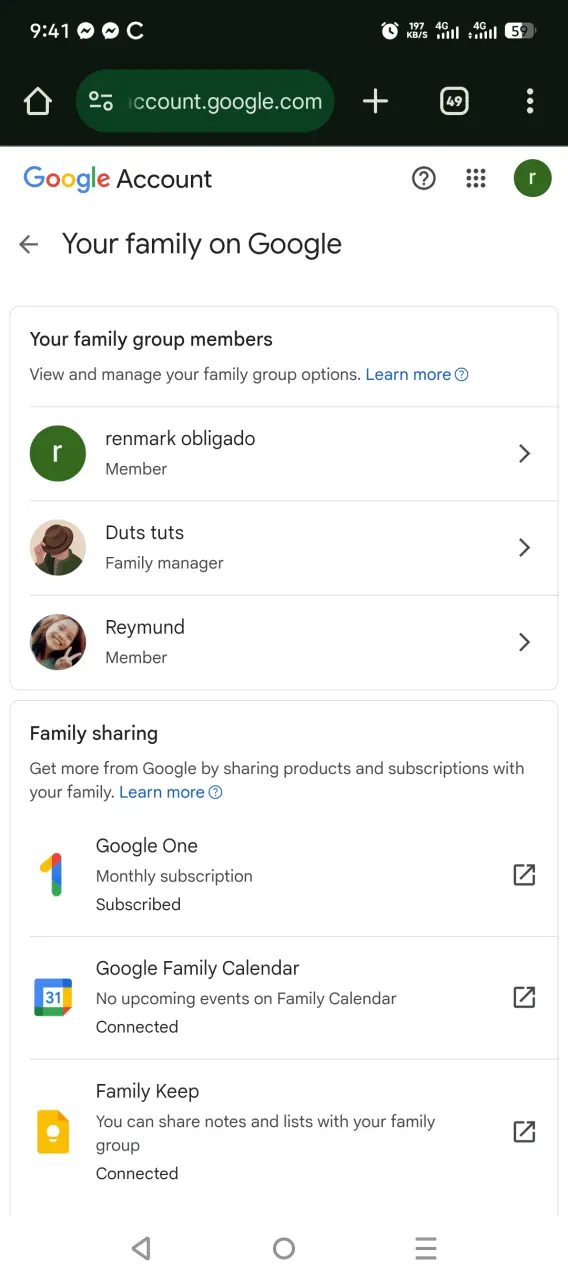Tap the browser home icon
568x1280 pixels.
[38, 101]
